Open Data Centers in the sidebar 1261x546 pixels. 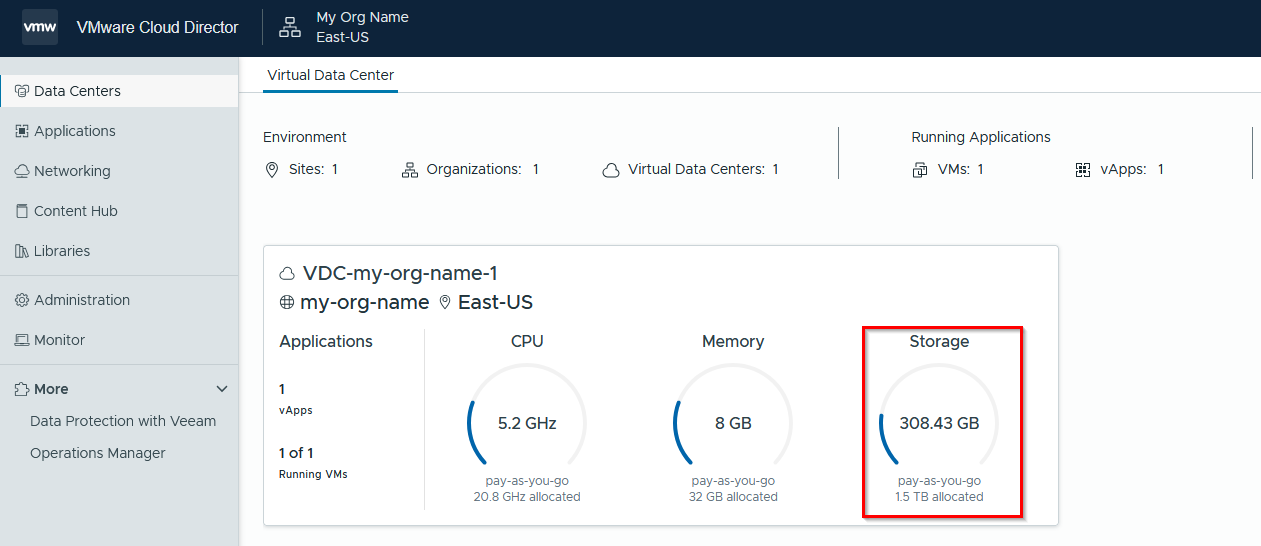point(119,91)
